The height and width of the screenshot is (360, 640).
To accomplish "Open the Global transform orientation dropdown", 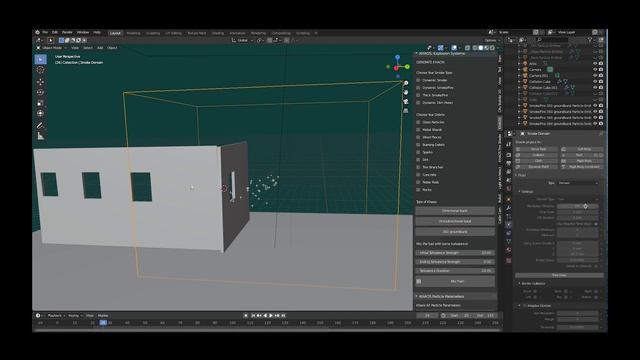I will pyautogui.click(x=242, y=40).
